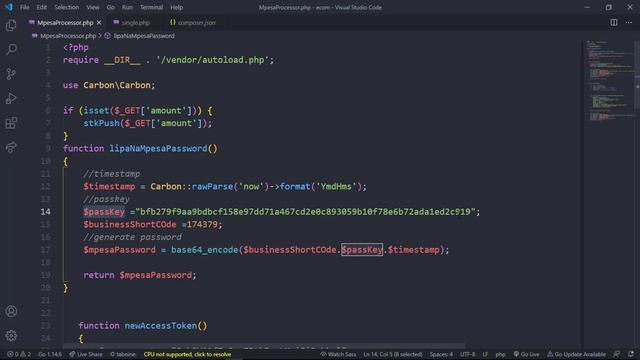Open the Source Control view
The image size is (640, 360).
(x=11, y=74)
